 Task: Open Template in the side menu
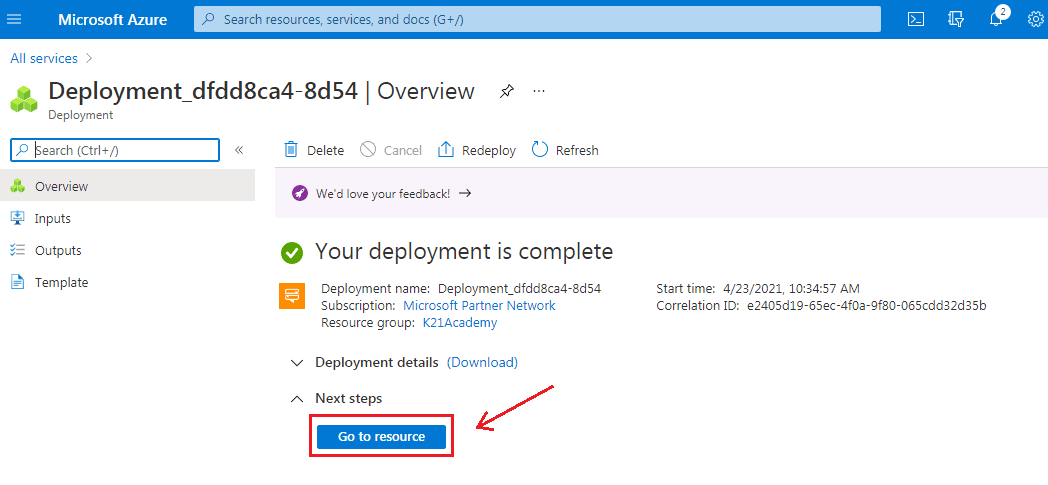coord(61,282)
